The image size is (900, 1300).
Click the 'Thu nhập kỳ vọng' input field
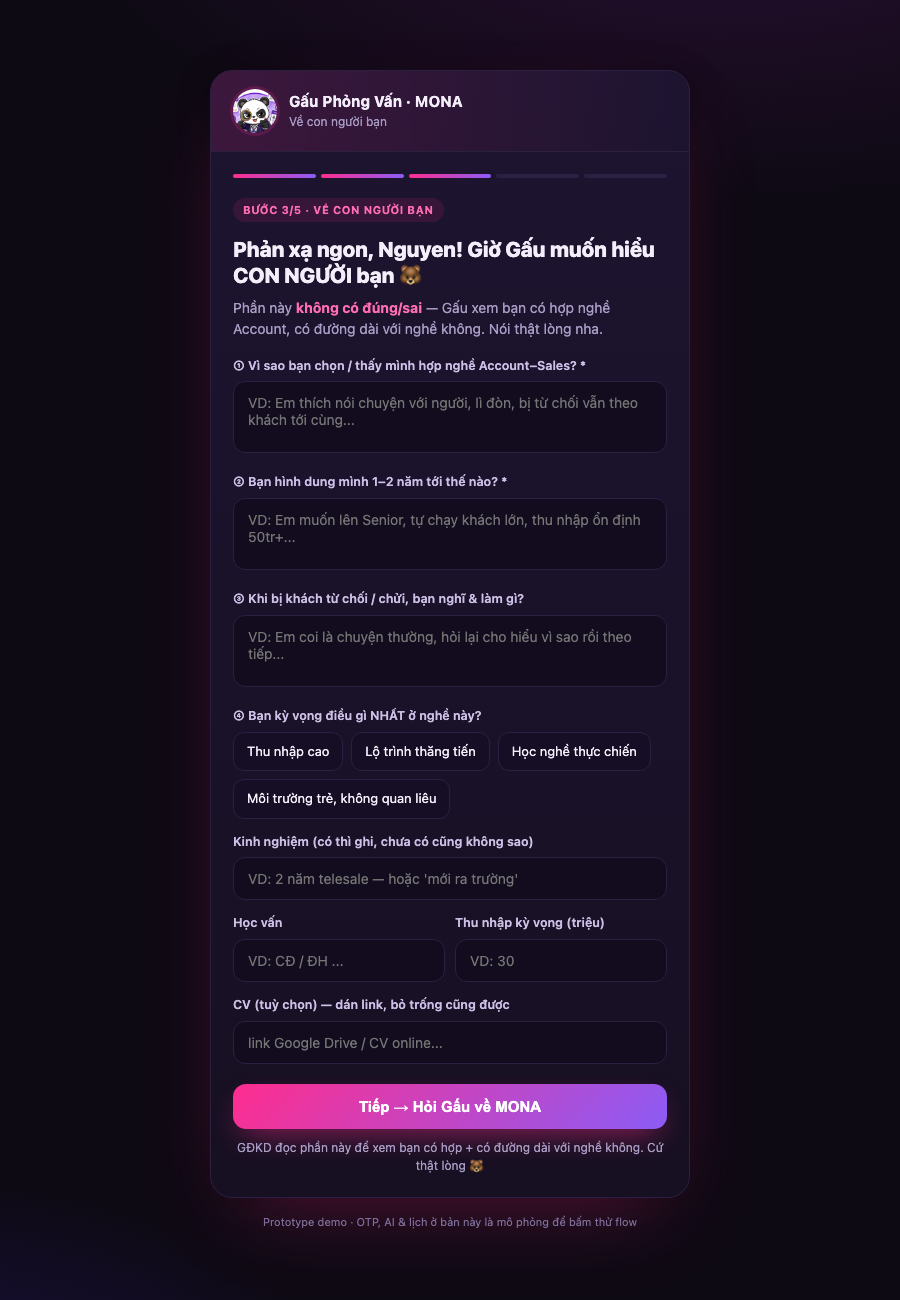click(561, 961)
